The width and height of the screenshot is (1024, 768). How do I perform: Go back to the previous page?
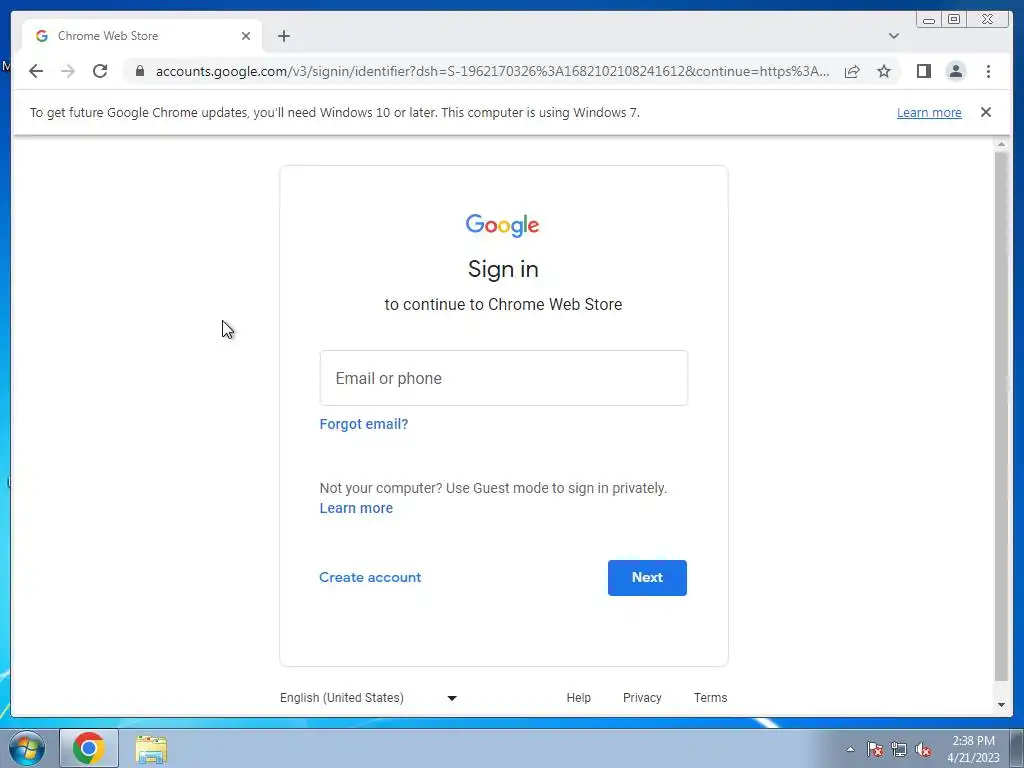(36, 71)
